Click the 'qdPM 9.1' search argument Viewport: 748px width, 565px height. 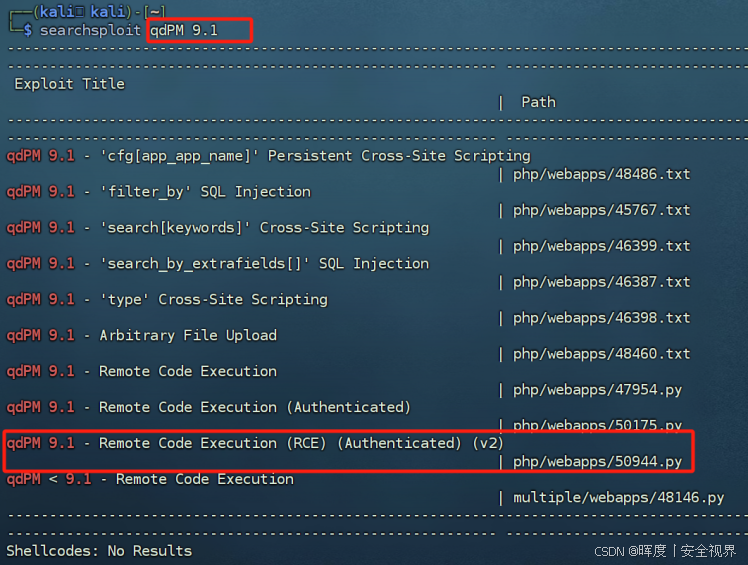[x=184, y=31]
